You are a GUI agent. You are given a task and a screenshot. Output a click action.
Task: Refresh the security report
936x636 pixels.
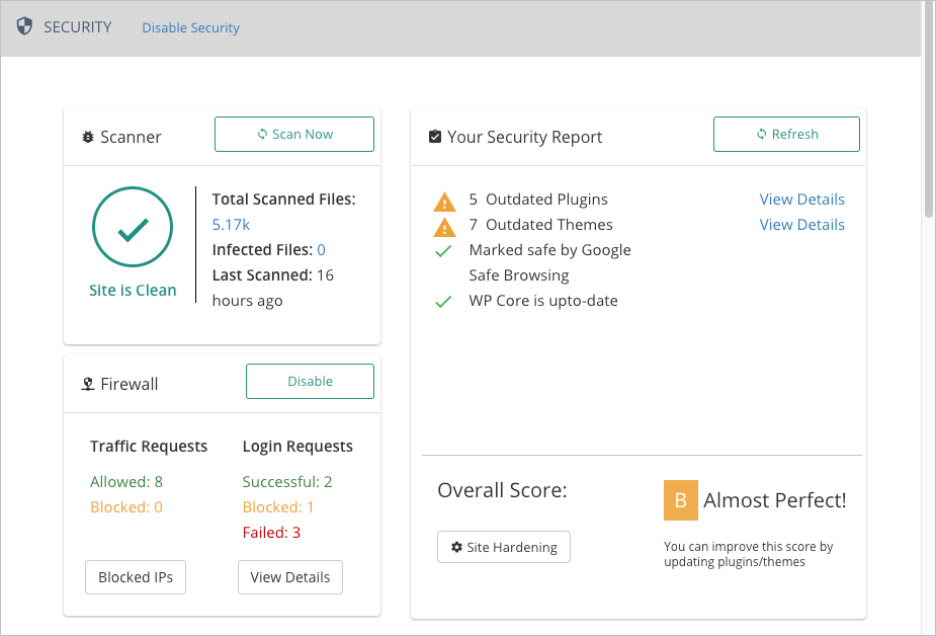coord(786,134)
